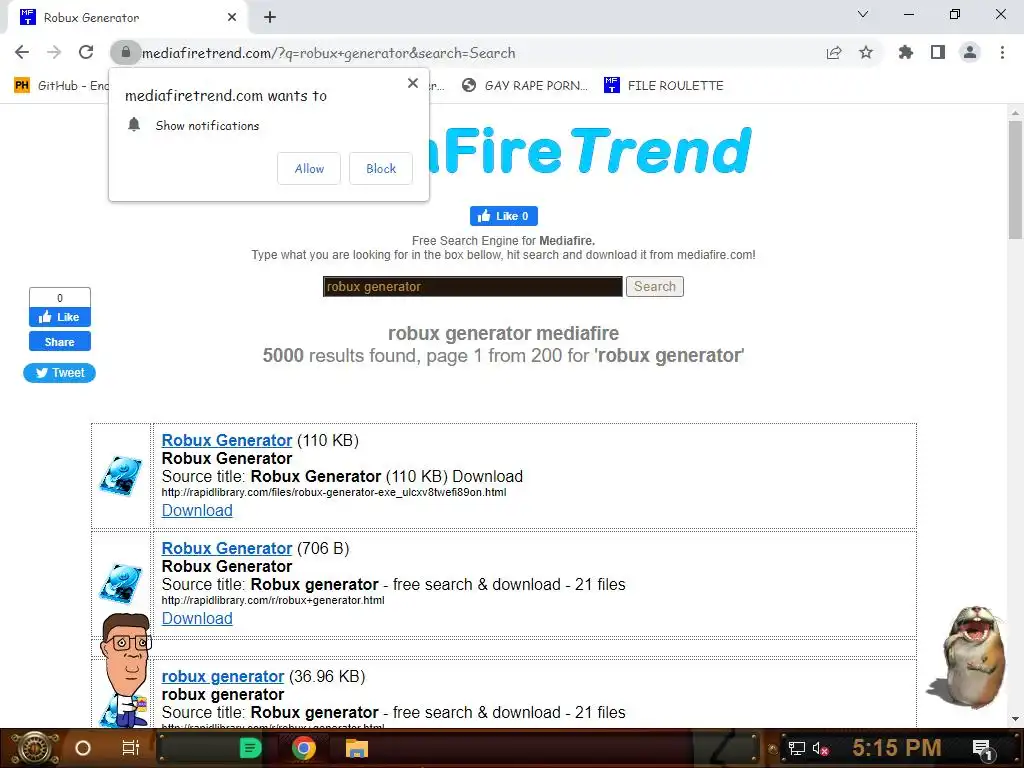Click the page vertical scrollbar thumb
This screenshot has width=1024, height=768.
(1015, 180)
